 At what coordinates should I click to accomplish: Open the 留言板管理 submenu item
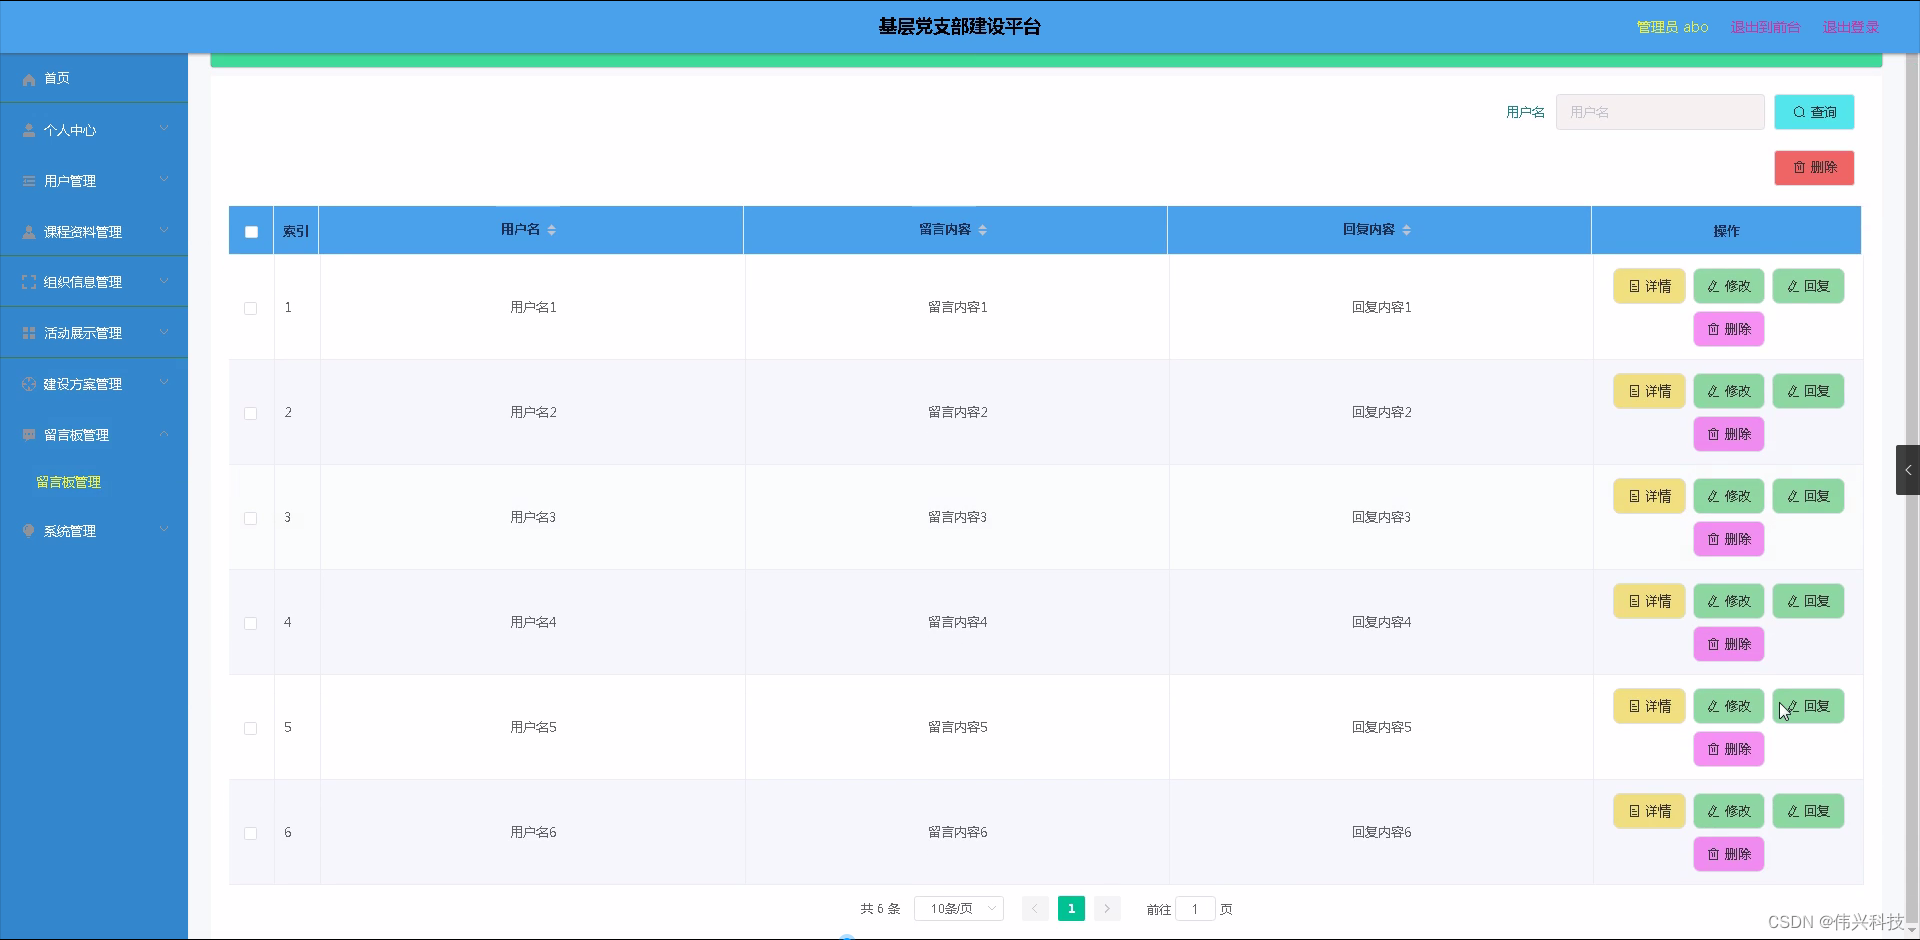(x=67, y=482)
